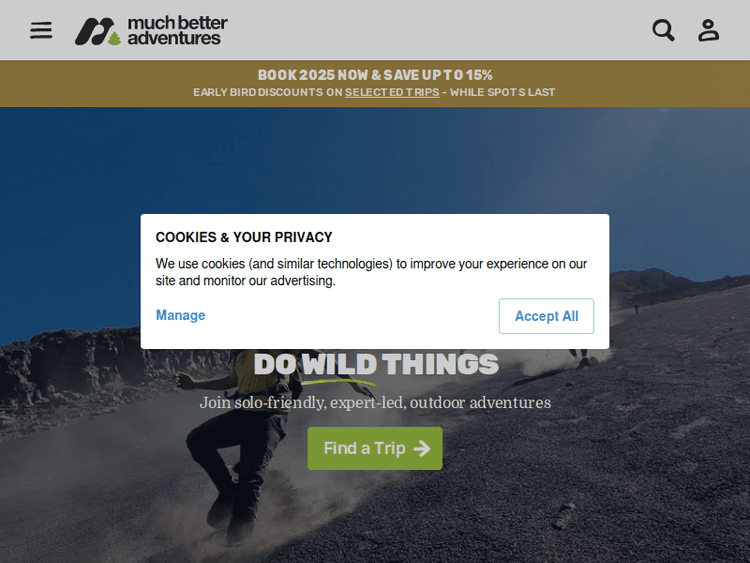Screen dimensions: 750x563
Task: Open the user account profile icon
Action: pyautogui.click(x=708, y=30)
